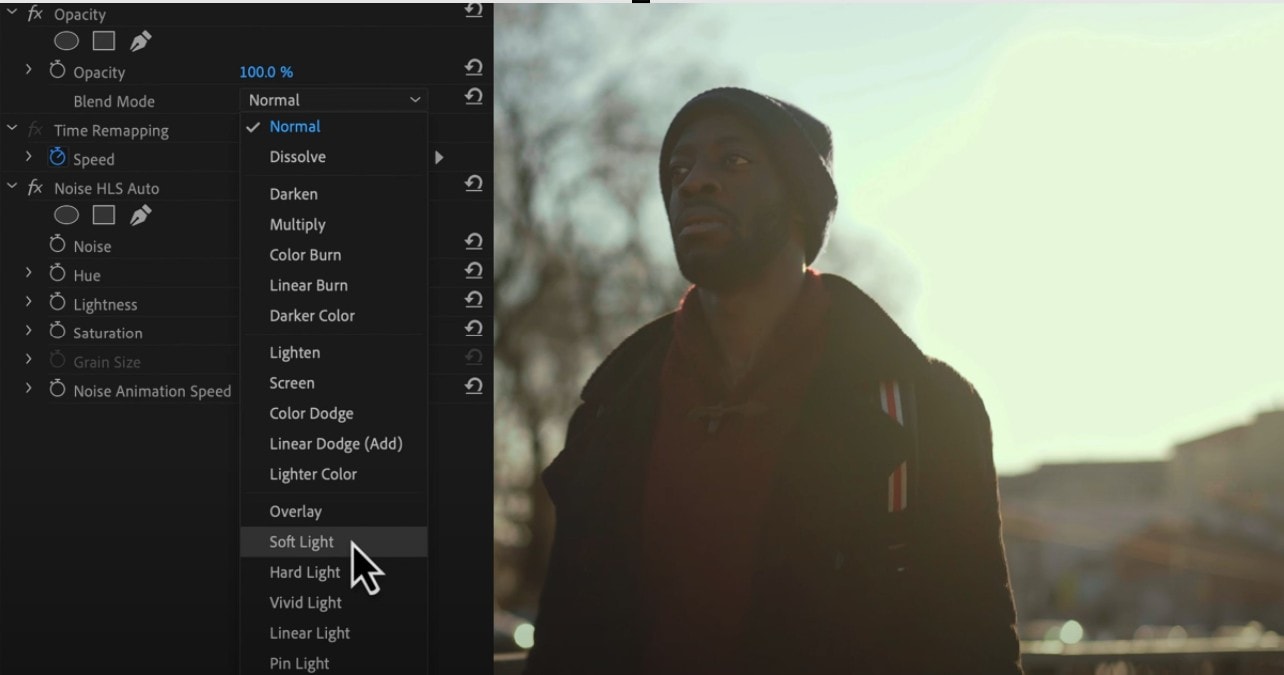
Task: Expand the Opacity value row
Action: pos(29,70)
